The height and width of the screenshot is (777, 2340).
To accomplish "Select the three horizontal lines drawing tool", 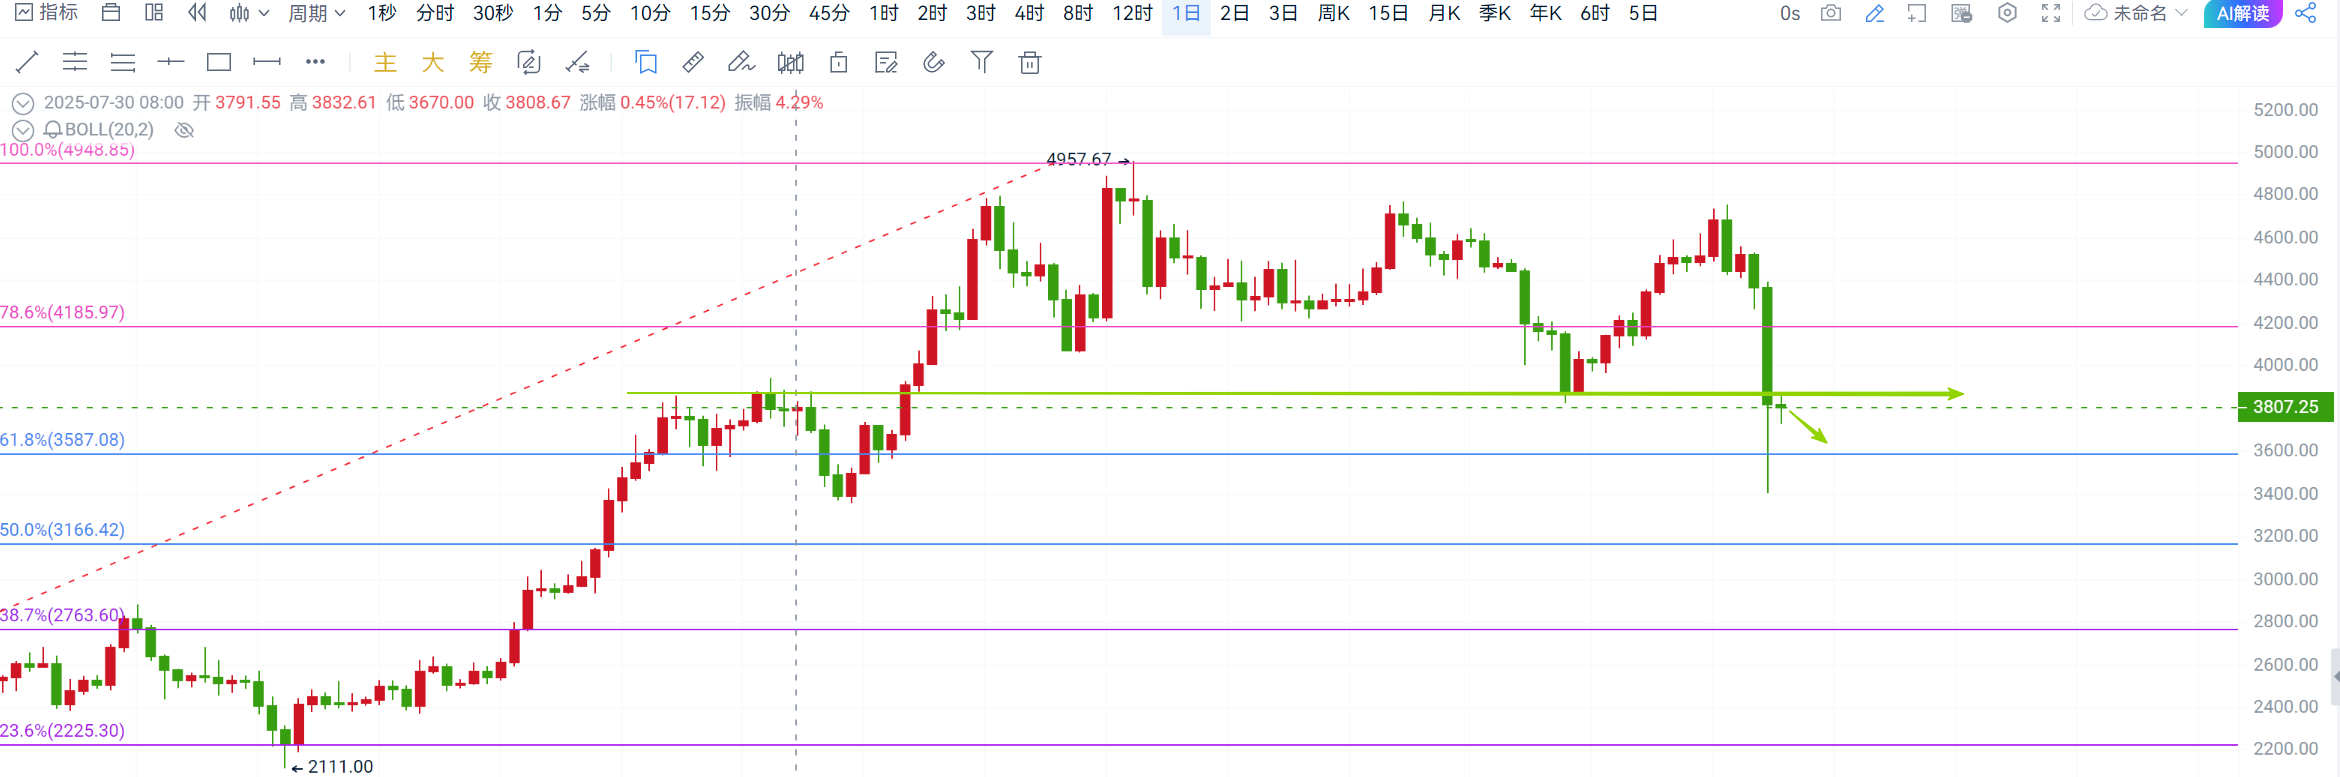I will [x=123, y=62].
